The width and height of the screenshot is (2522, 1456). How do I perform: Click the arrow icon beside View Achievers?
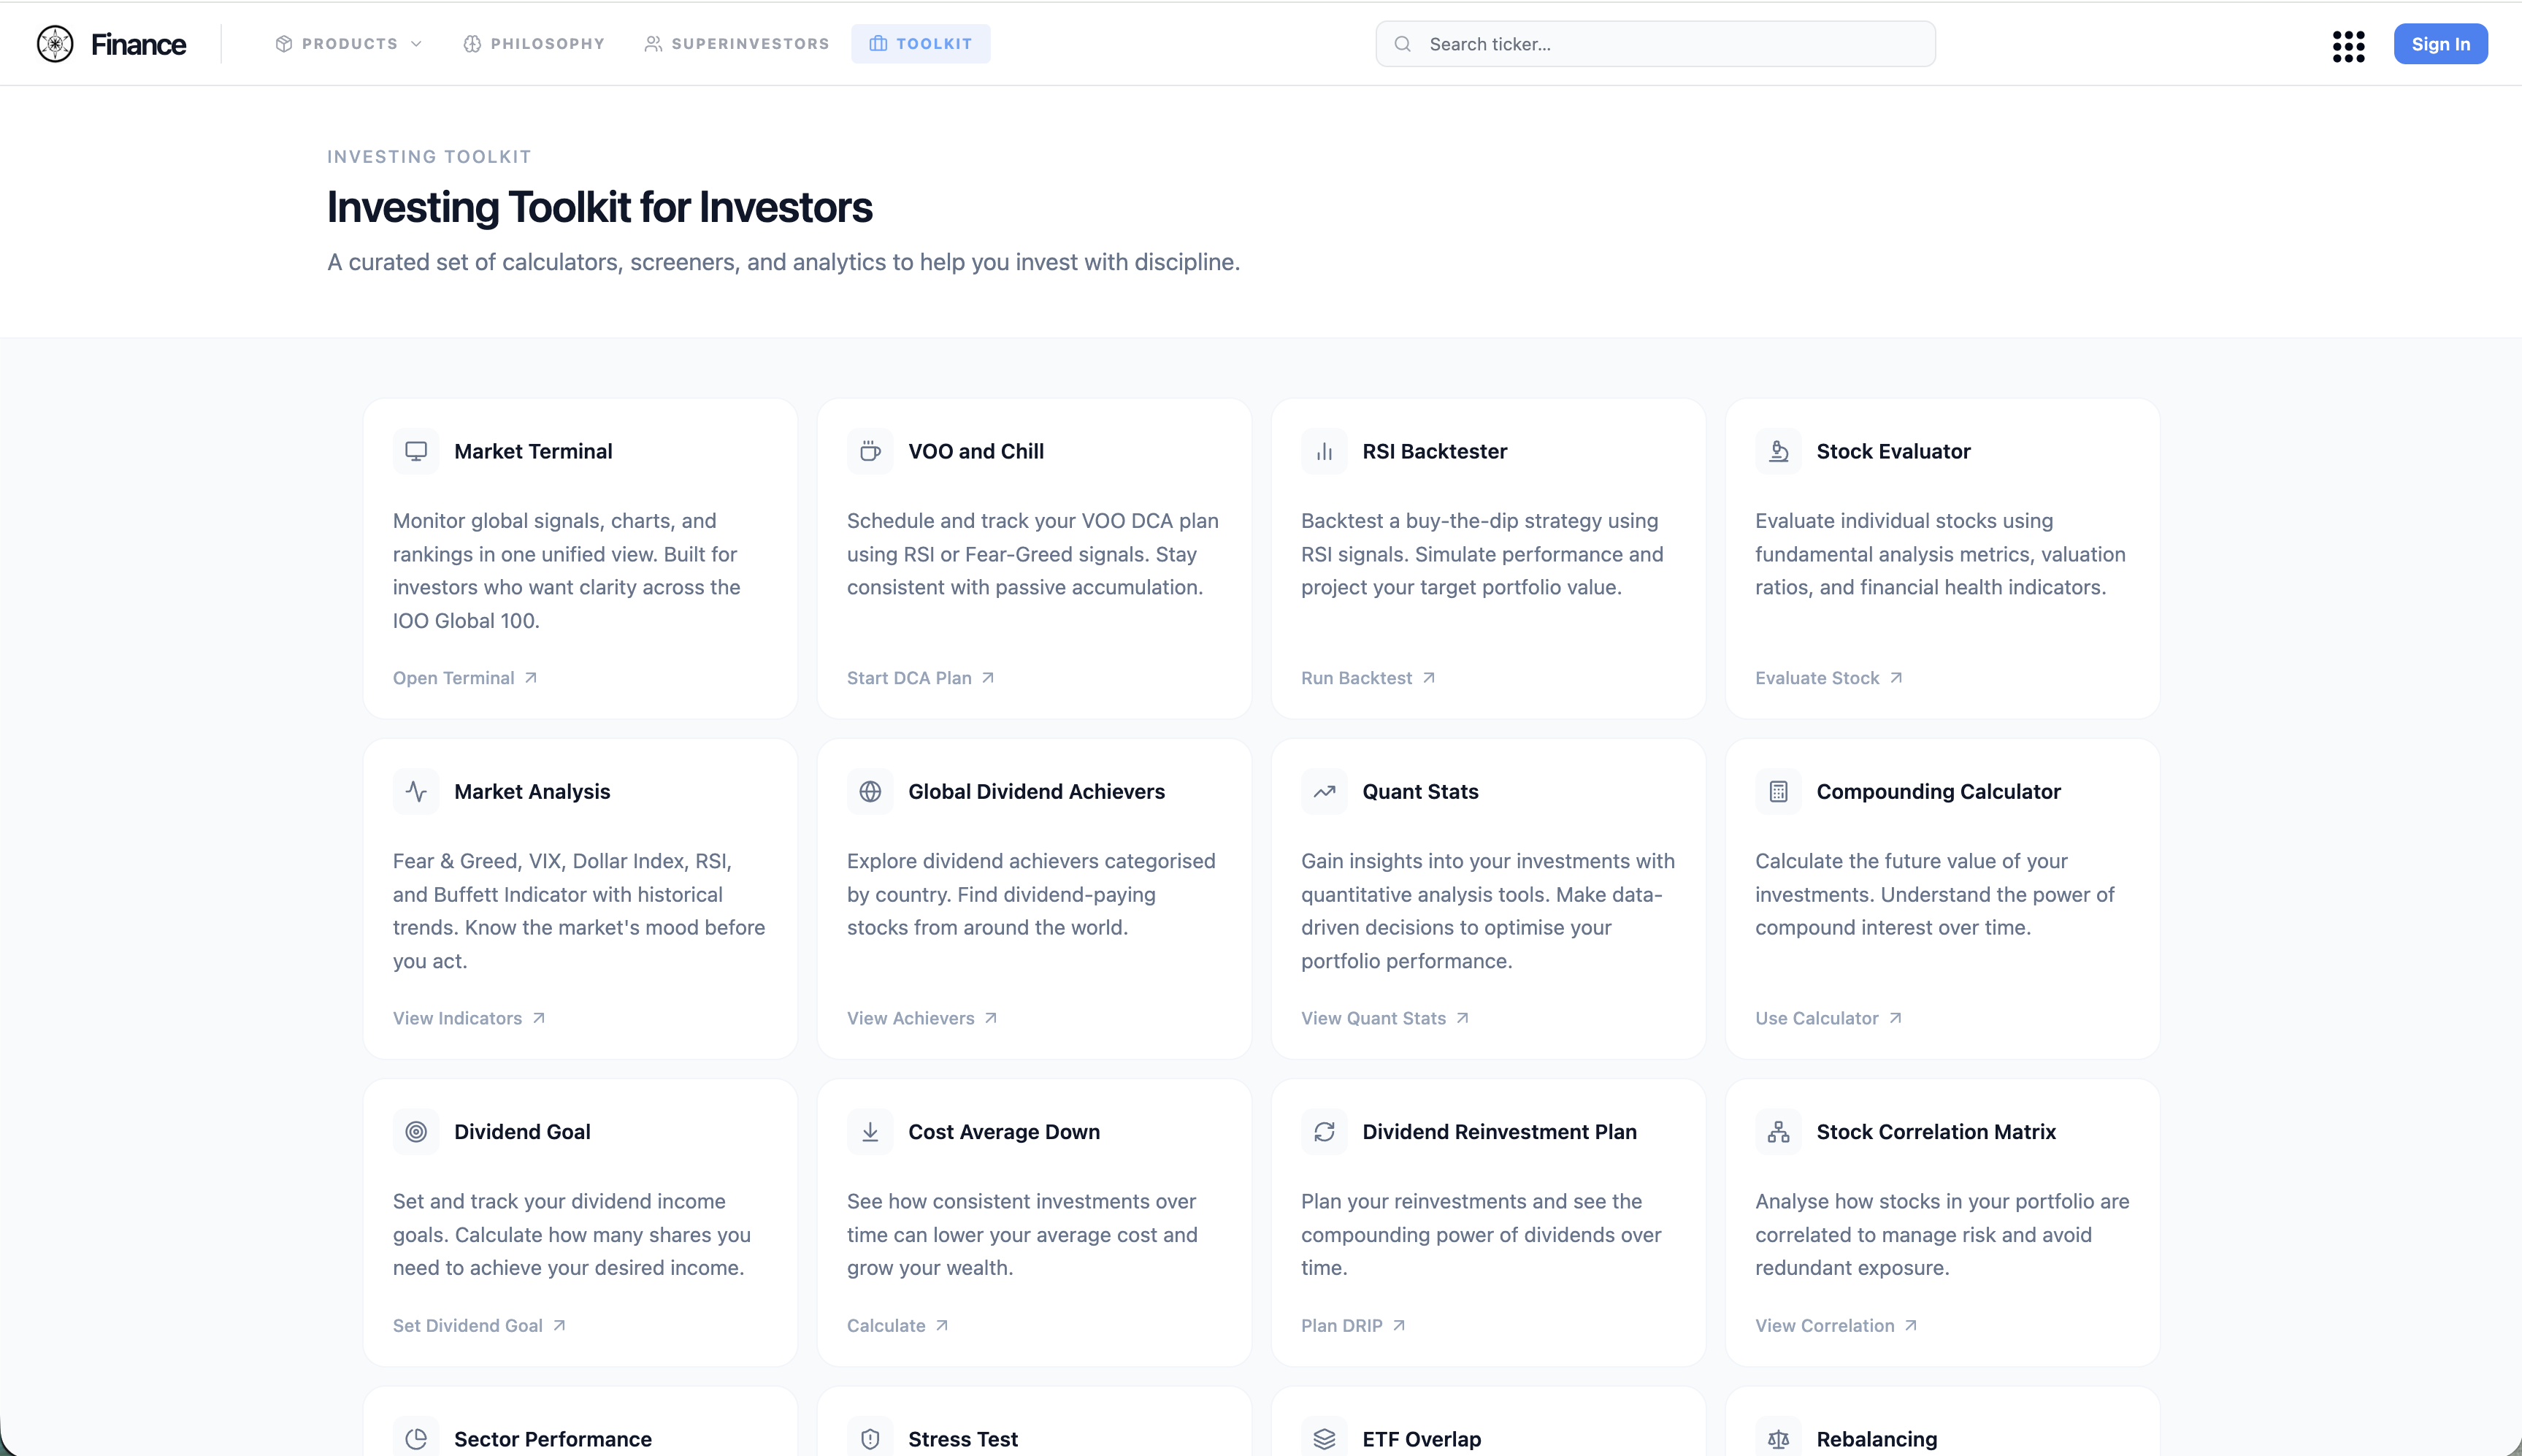click(991, 1017)
